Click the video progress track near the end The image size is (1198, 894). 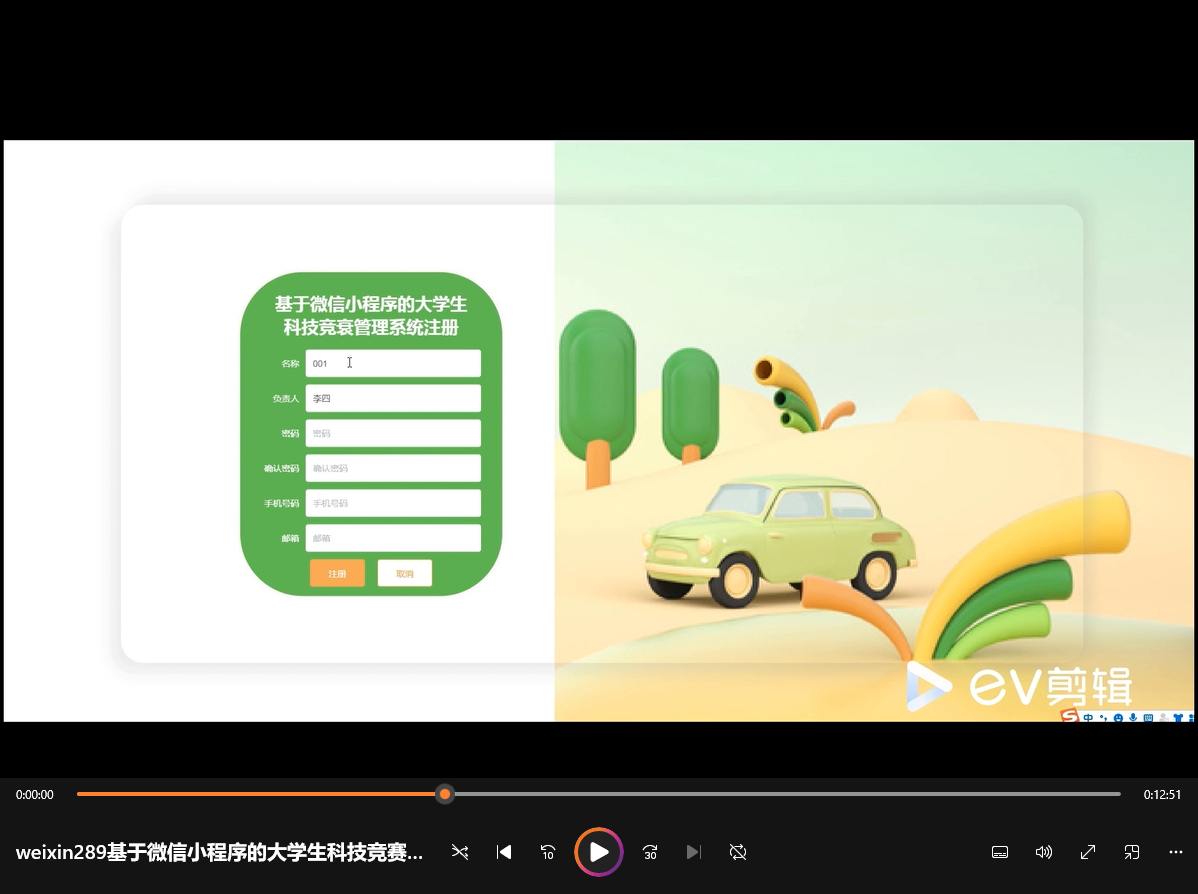pos(1100,794)
